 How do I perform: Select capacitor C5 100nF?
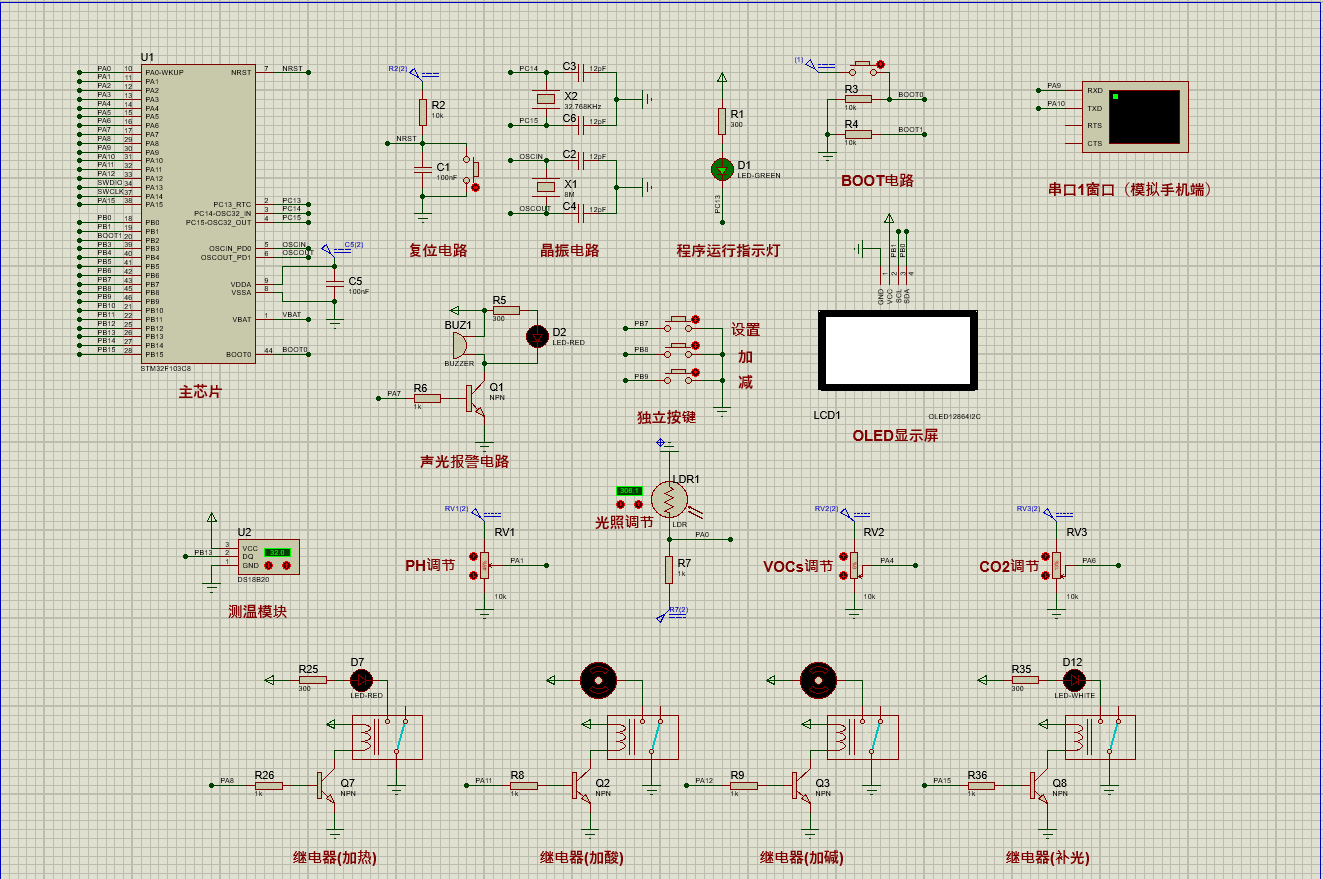click(x=335, y=284)
